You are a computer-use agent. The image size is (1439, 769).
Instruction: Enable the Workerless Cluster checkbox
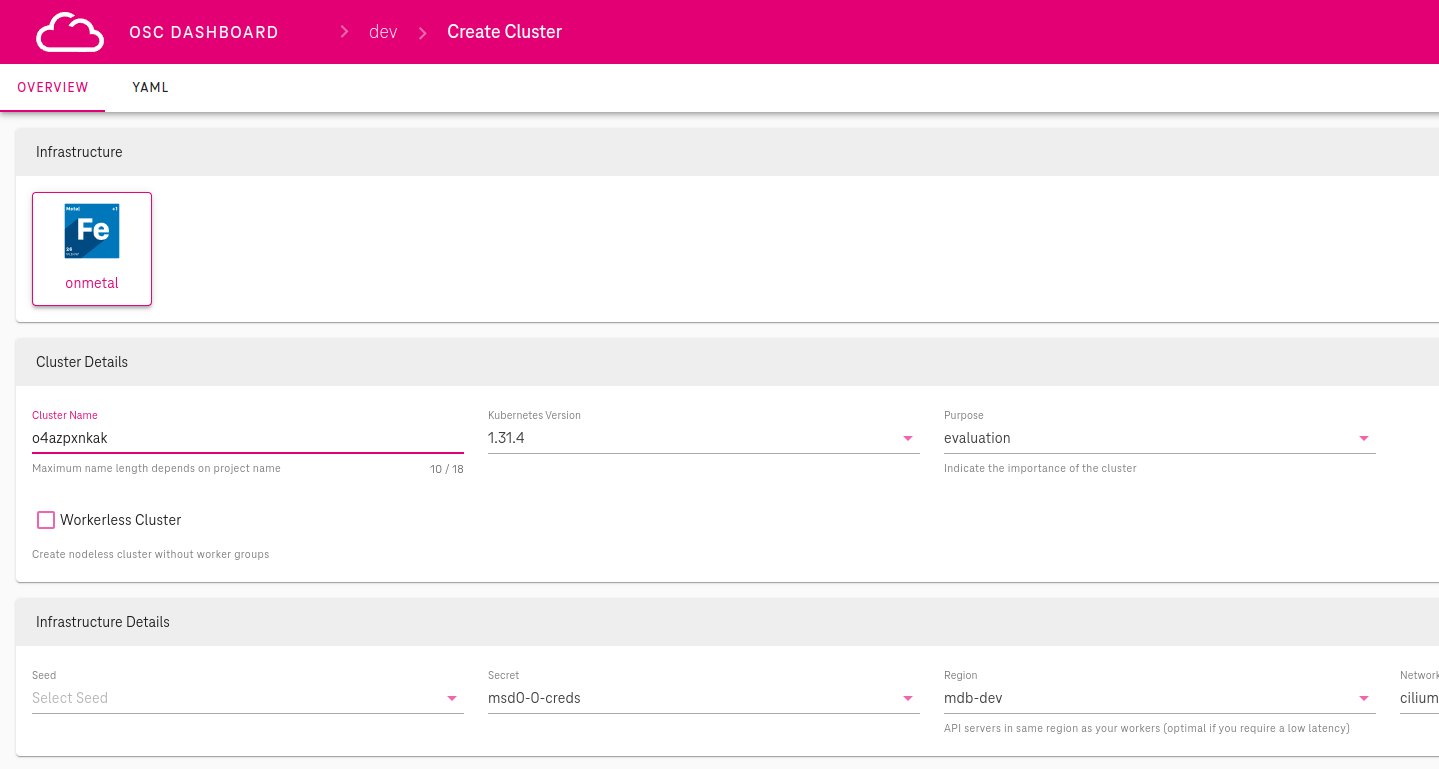click(x=46, y=520)
